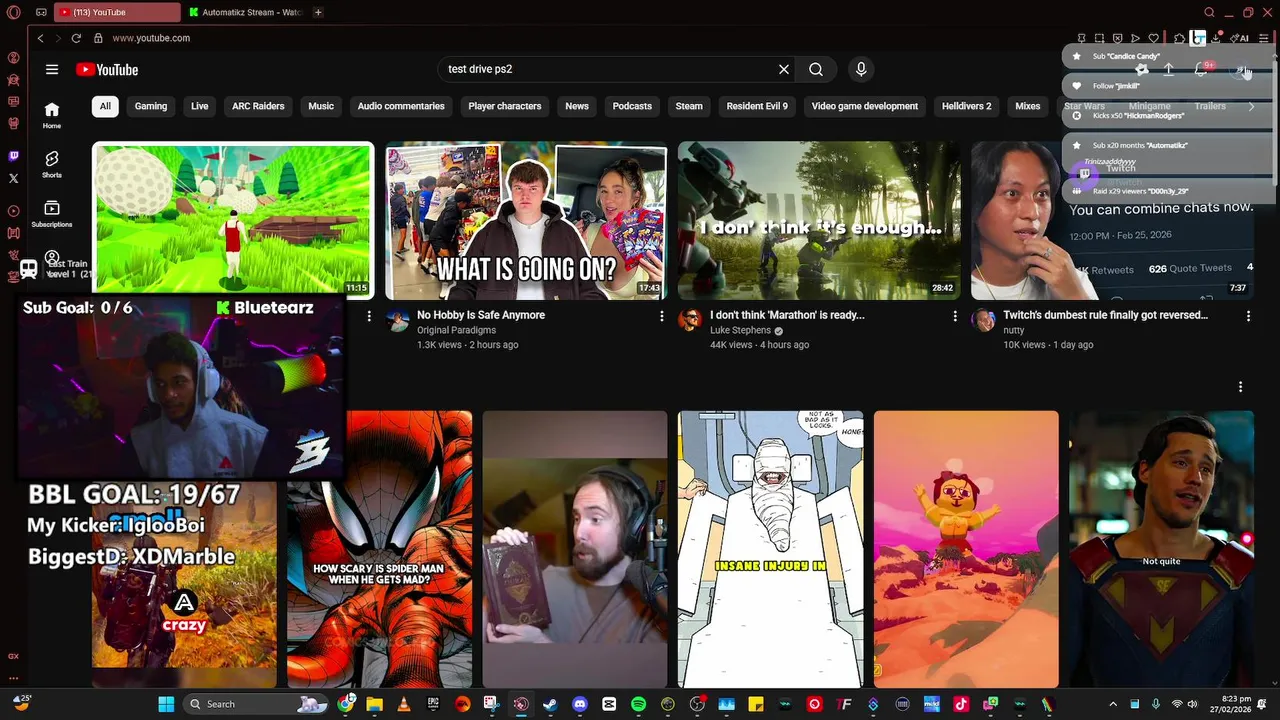The width and height of the screenshot is (1280, 720).
Task: Open browser downloads icon in toolbar
Action: coord(1216,38)
